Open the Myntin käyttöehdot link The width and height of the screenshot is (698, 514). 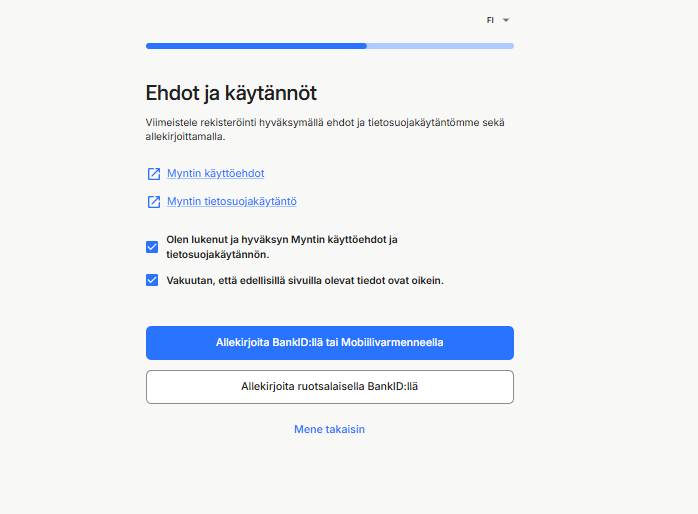click(x=215, y=174)
